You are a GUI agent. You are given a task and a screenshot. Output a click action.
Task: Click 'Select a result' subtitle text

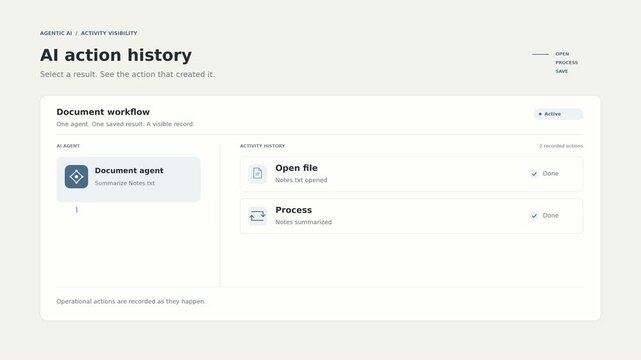pos(127,74)
